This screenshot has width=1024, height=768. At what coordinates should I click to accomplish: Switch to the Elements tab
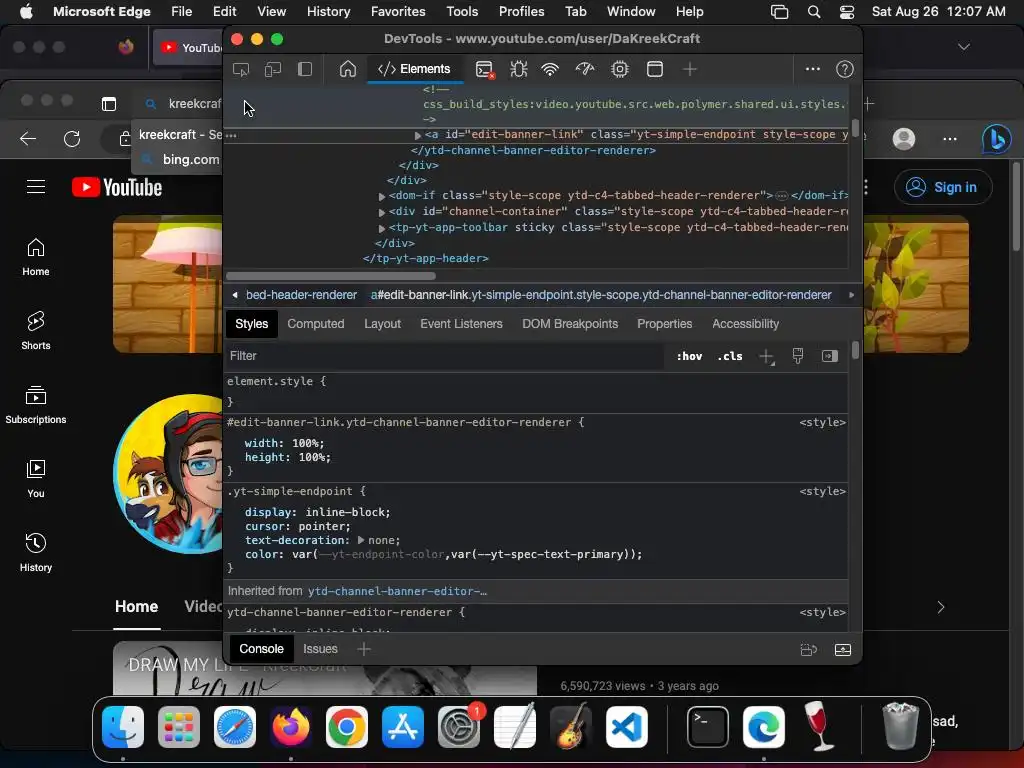[414, 69]
